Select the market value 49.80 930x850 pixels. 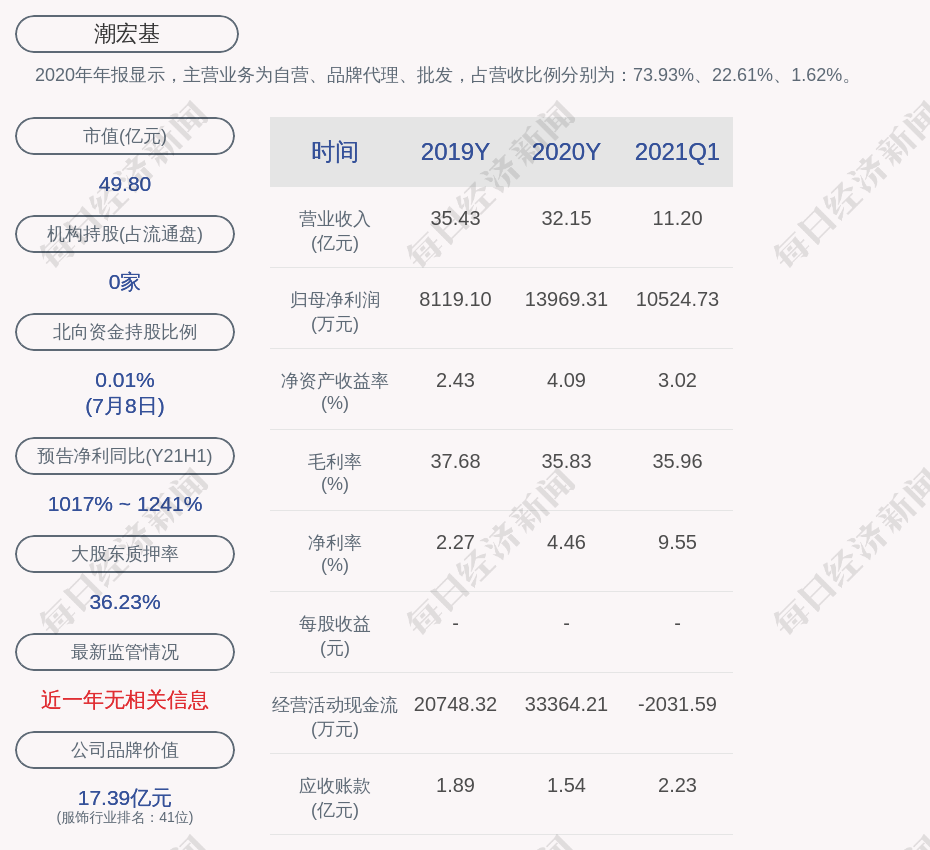(125, 184)
